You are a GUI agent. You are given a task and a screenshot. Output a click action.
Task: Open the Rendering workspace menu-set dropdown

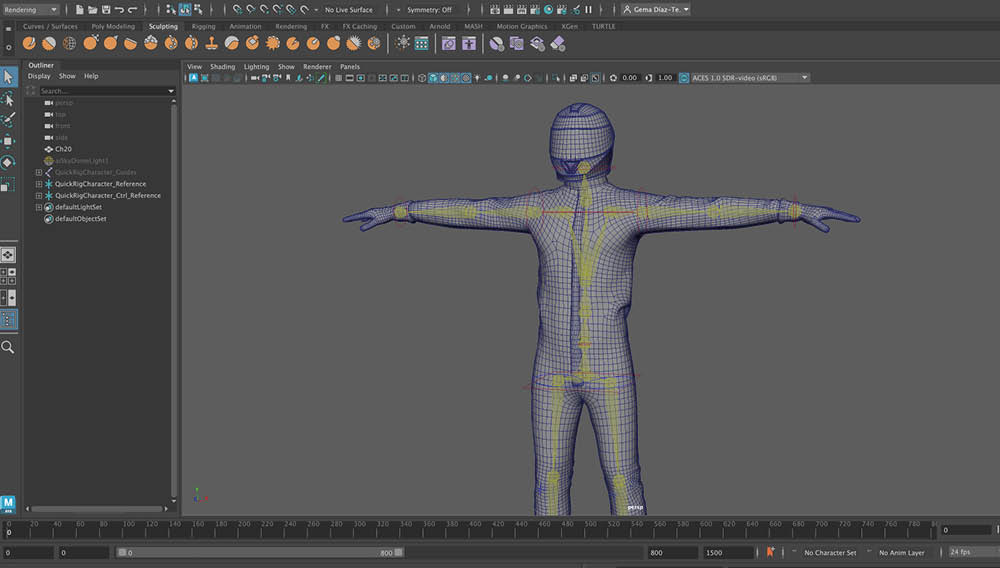pyautogui.click(x=32, y=10)
